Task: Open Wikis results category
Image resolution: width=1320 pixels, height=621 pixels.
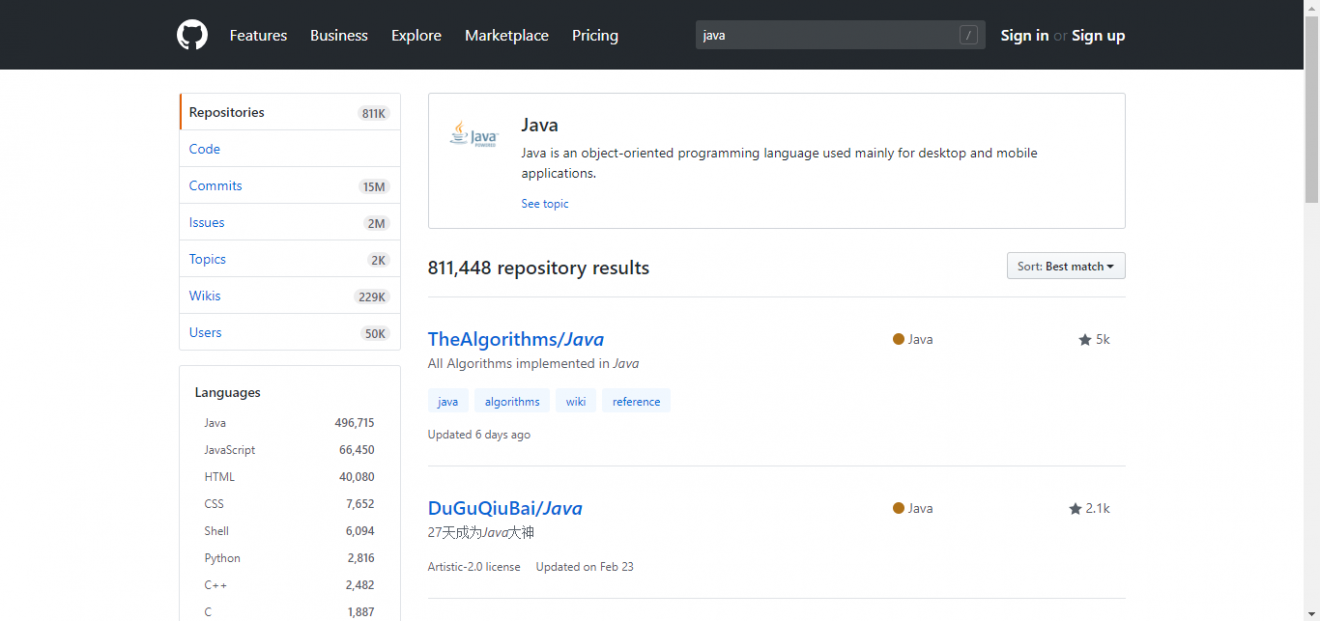Action: coord(205,296)
